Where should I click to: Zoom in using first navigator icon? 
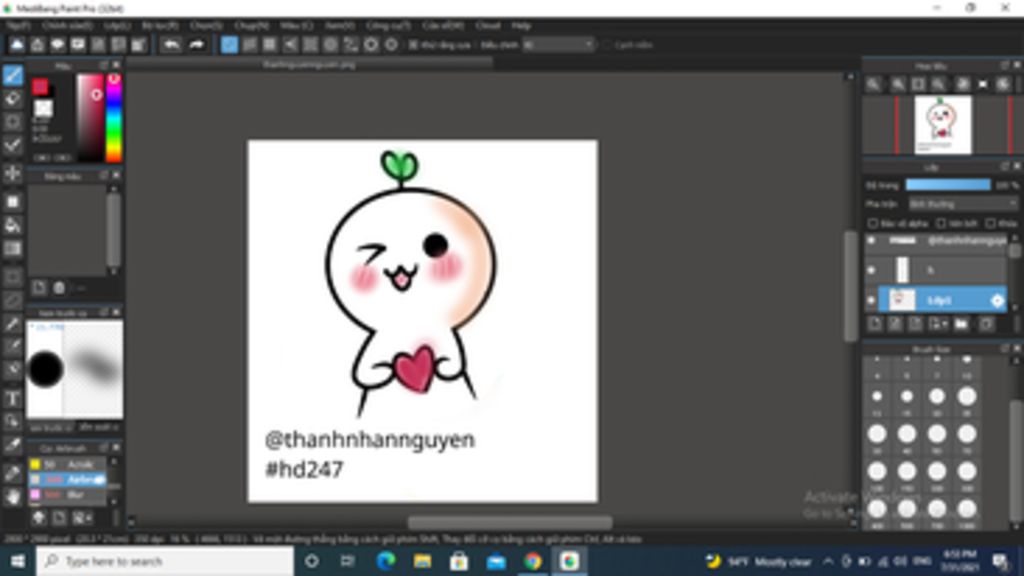pos(873,84)
